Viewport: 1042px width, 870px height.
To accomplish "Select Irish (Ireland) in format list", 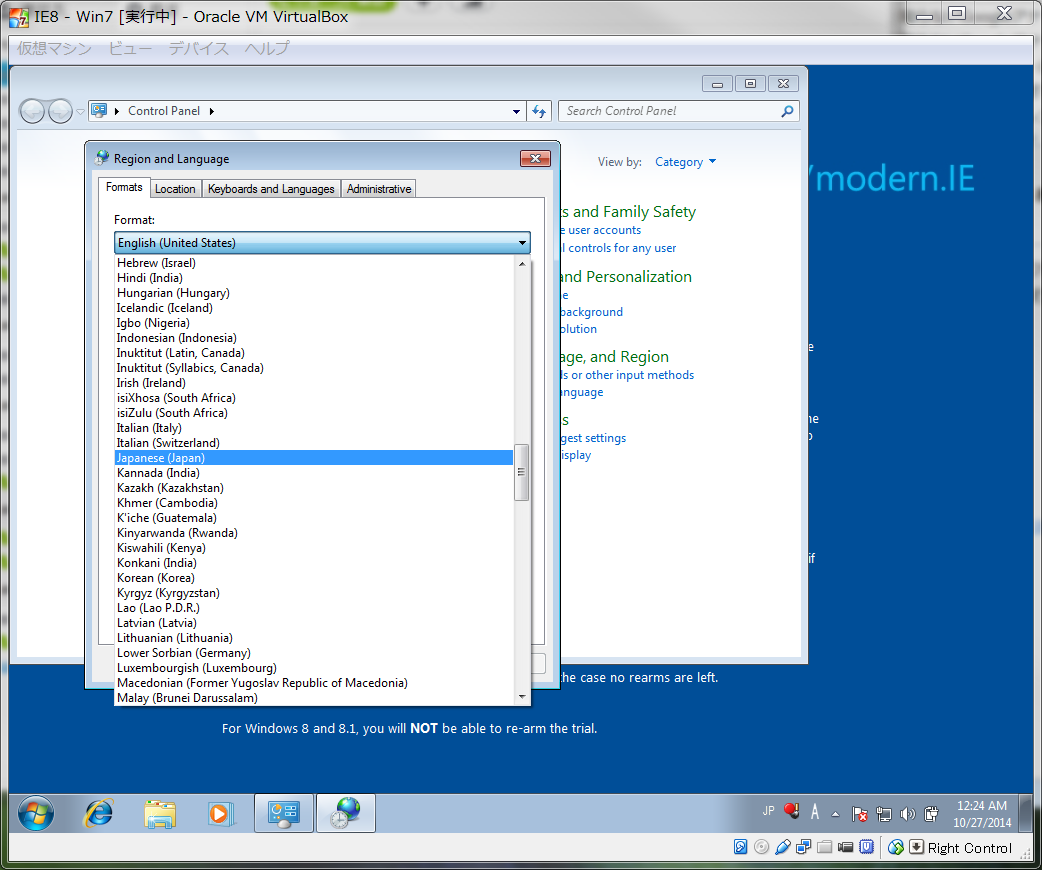I will point(314,383).
